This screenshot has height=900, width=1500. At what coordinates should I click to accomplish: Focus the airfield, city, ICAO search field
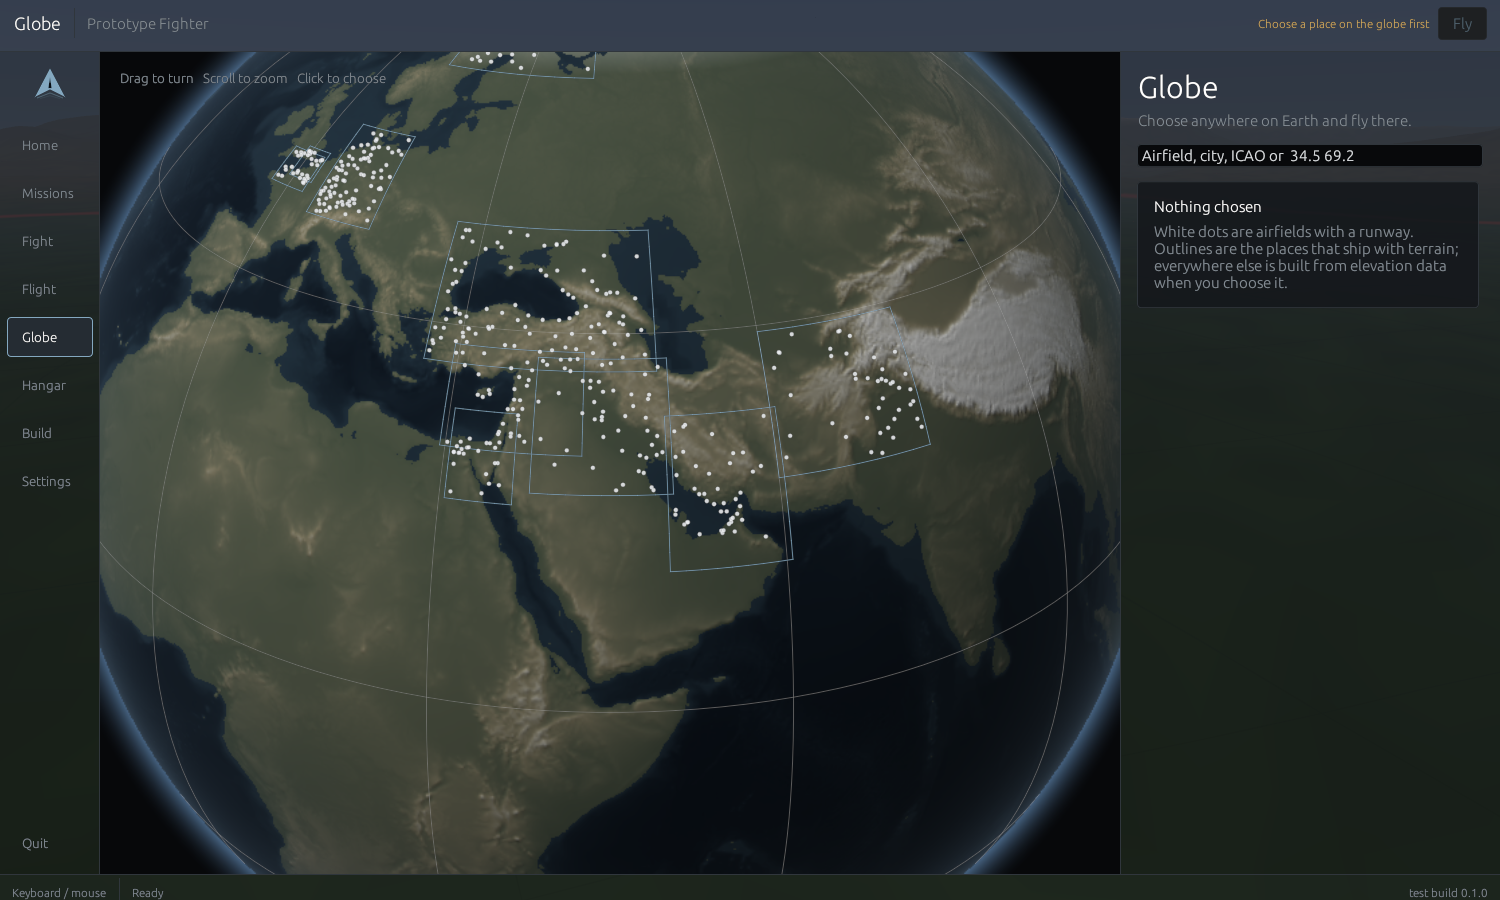pos(1310,156)
